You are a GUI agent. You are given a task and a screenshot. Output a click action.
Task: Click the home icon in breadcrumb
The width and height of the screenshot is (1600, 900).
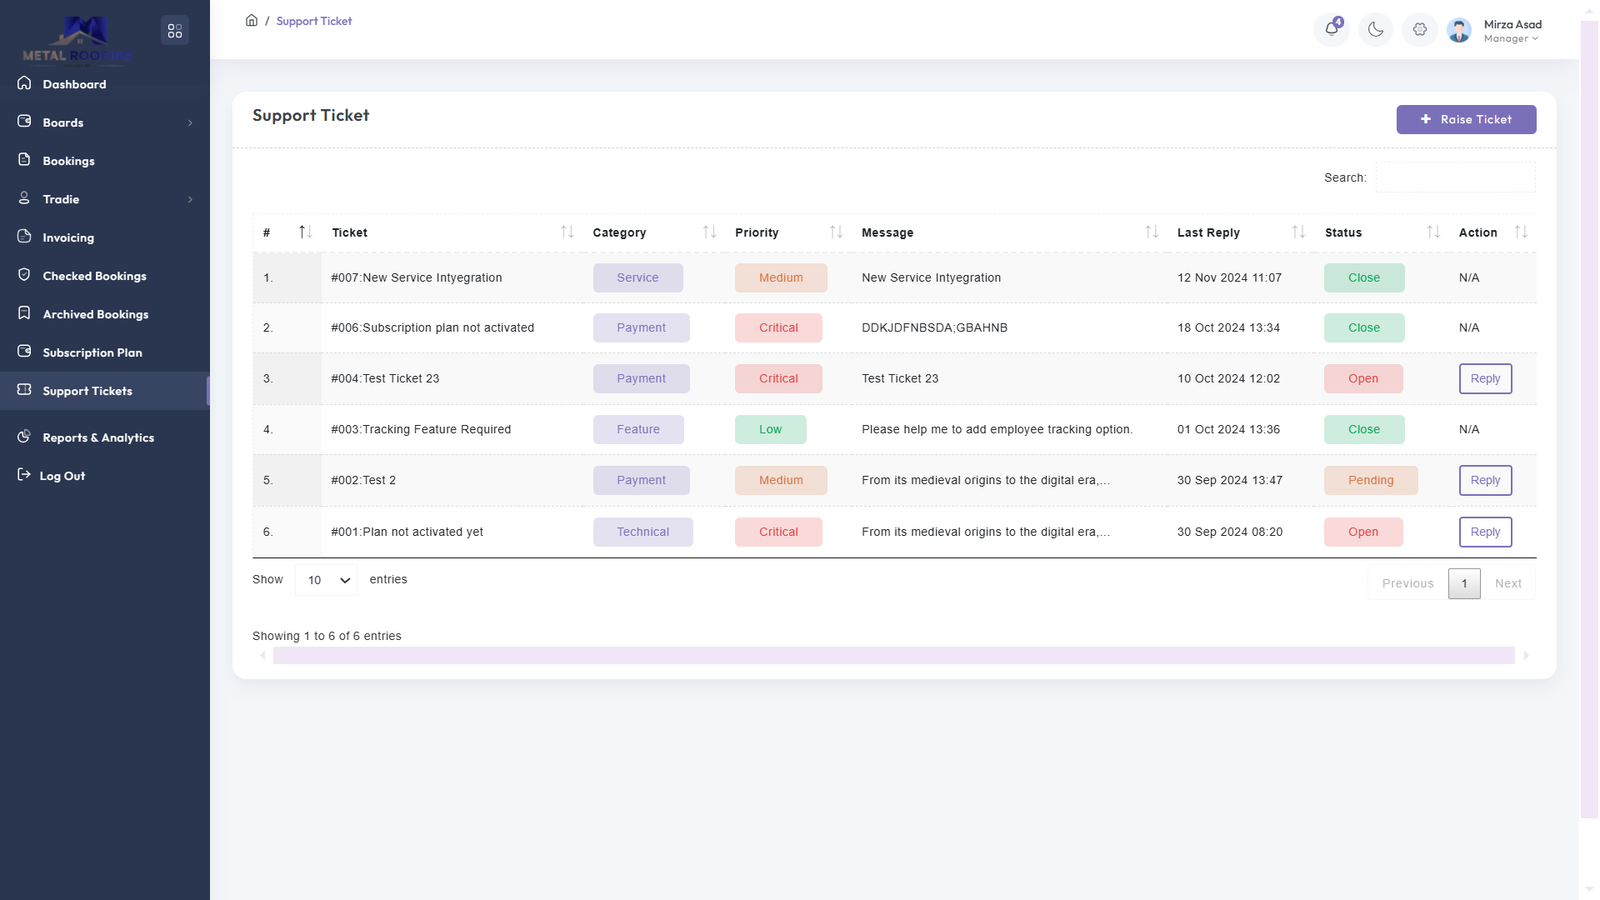pyautogui.click(x=252, y=21)
